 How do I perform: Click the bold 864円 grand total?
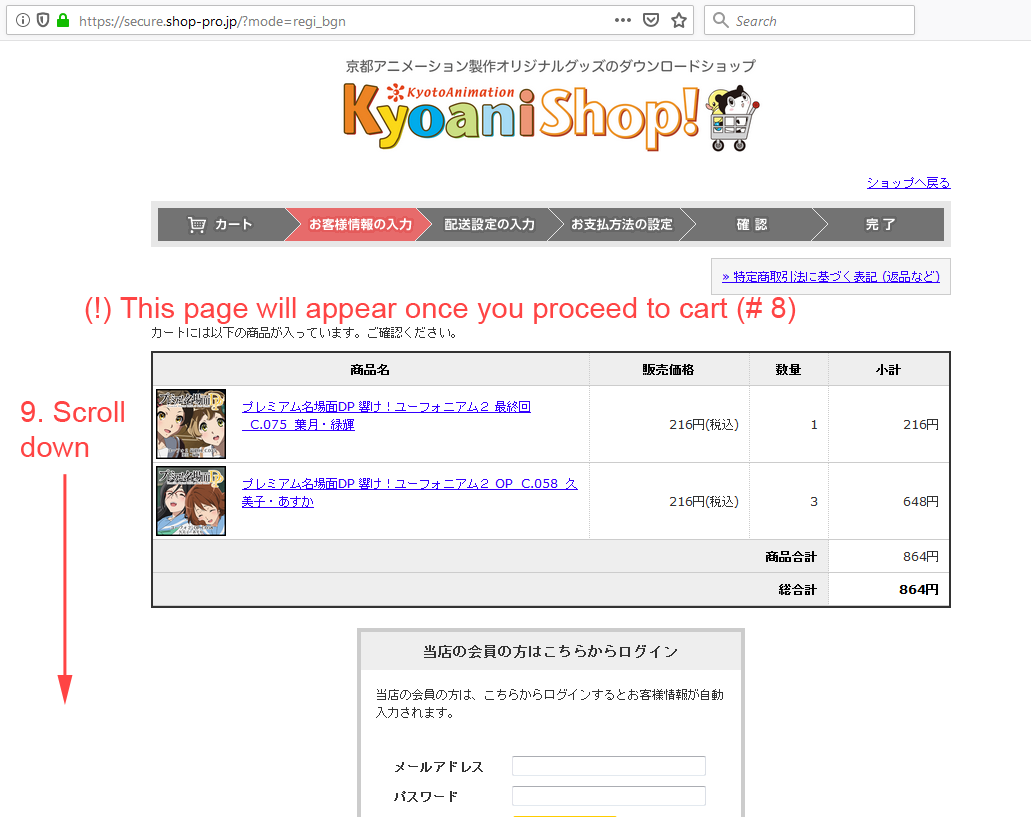point(919,590)
